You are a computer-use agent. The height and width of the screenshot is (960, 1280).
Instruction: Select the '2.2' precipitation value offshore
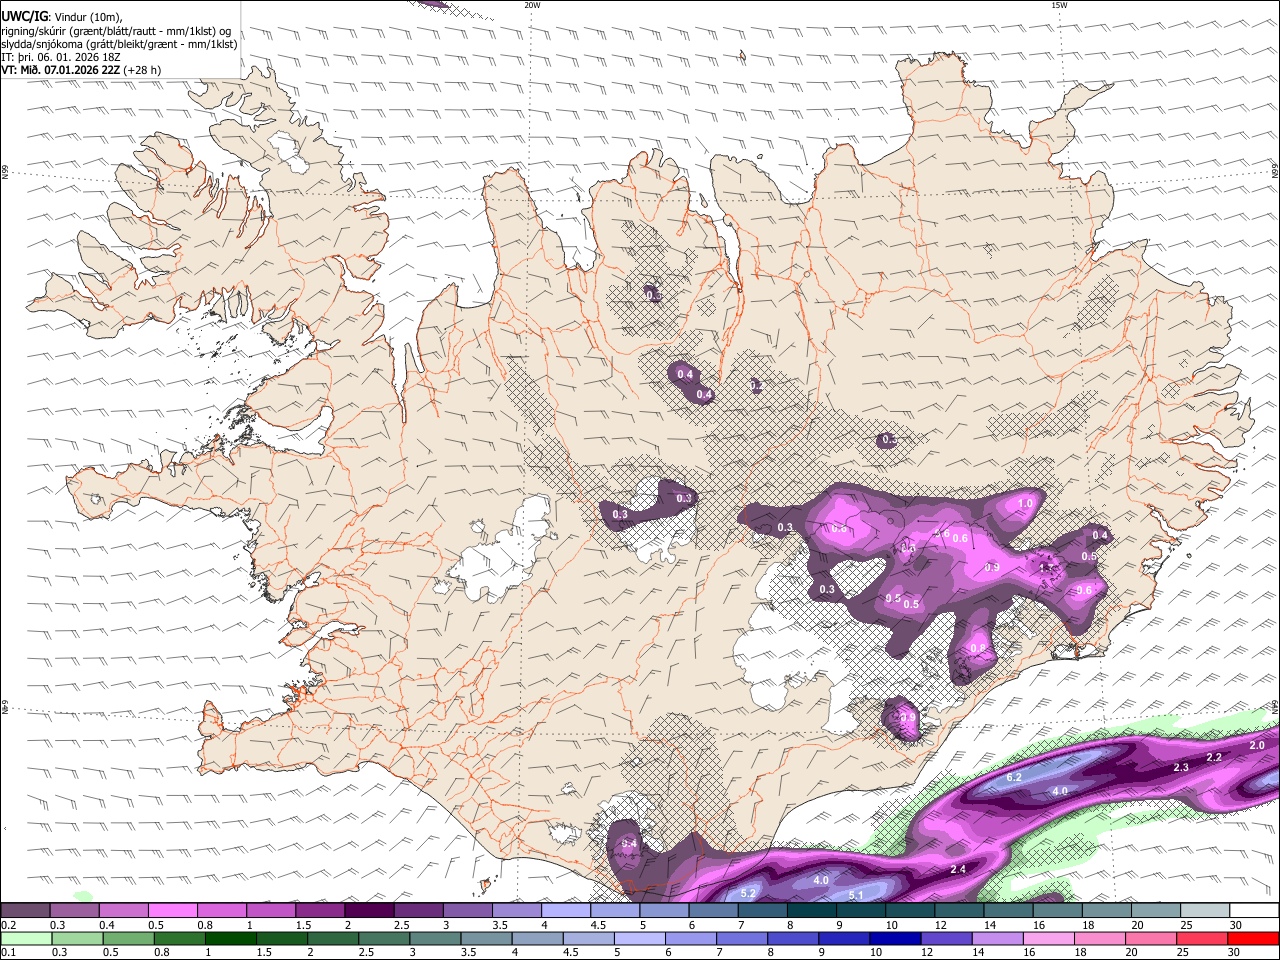point(1214,757)
